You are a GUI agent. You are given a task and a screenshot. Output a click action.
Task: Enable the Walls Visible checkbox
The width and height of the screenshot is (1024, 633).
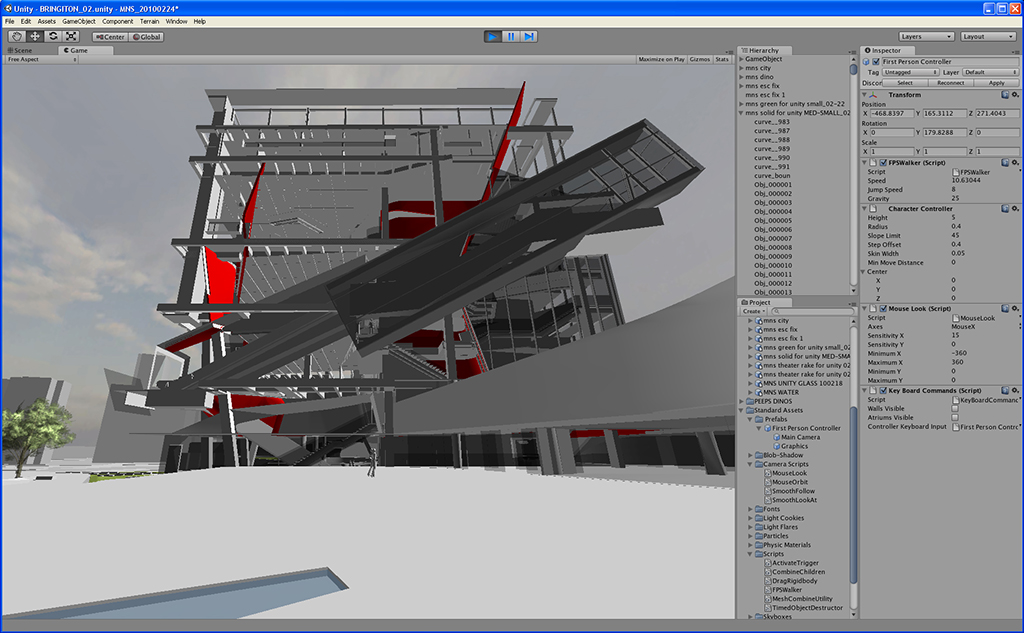tap(955, 409)
